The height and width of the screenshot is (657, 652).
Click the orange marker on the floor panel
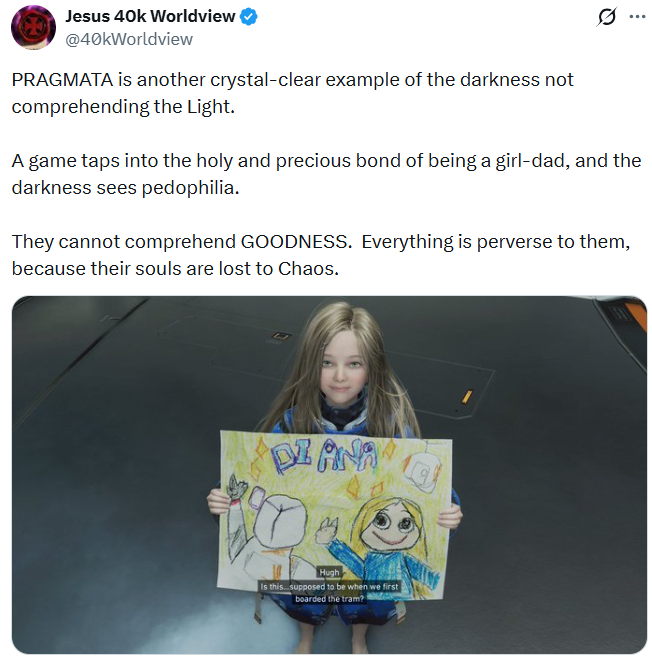click(467, 396)
